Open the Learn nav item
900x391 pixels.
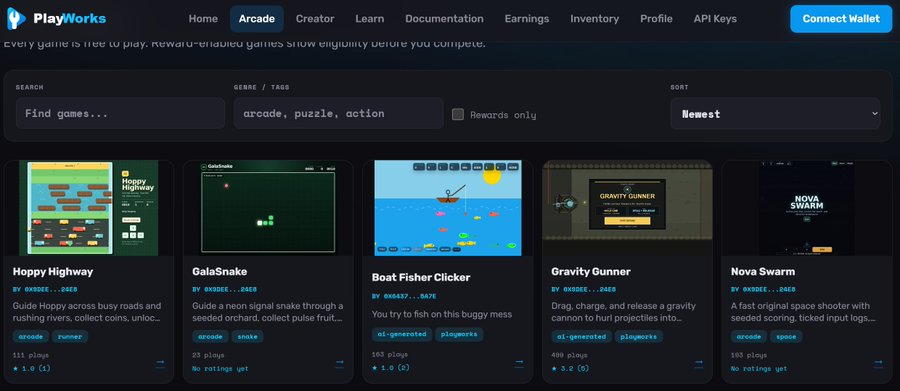pyautogui.click(x=370, y=19)
